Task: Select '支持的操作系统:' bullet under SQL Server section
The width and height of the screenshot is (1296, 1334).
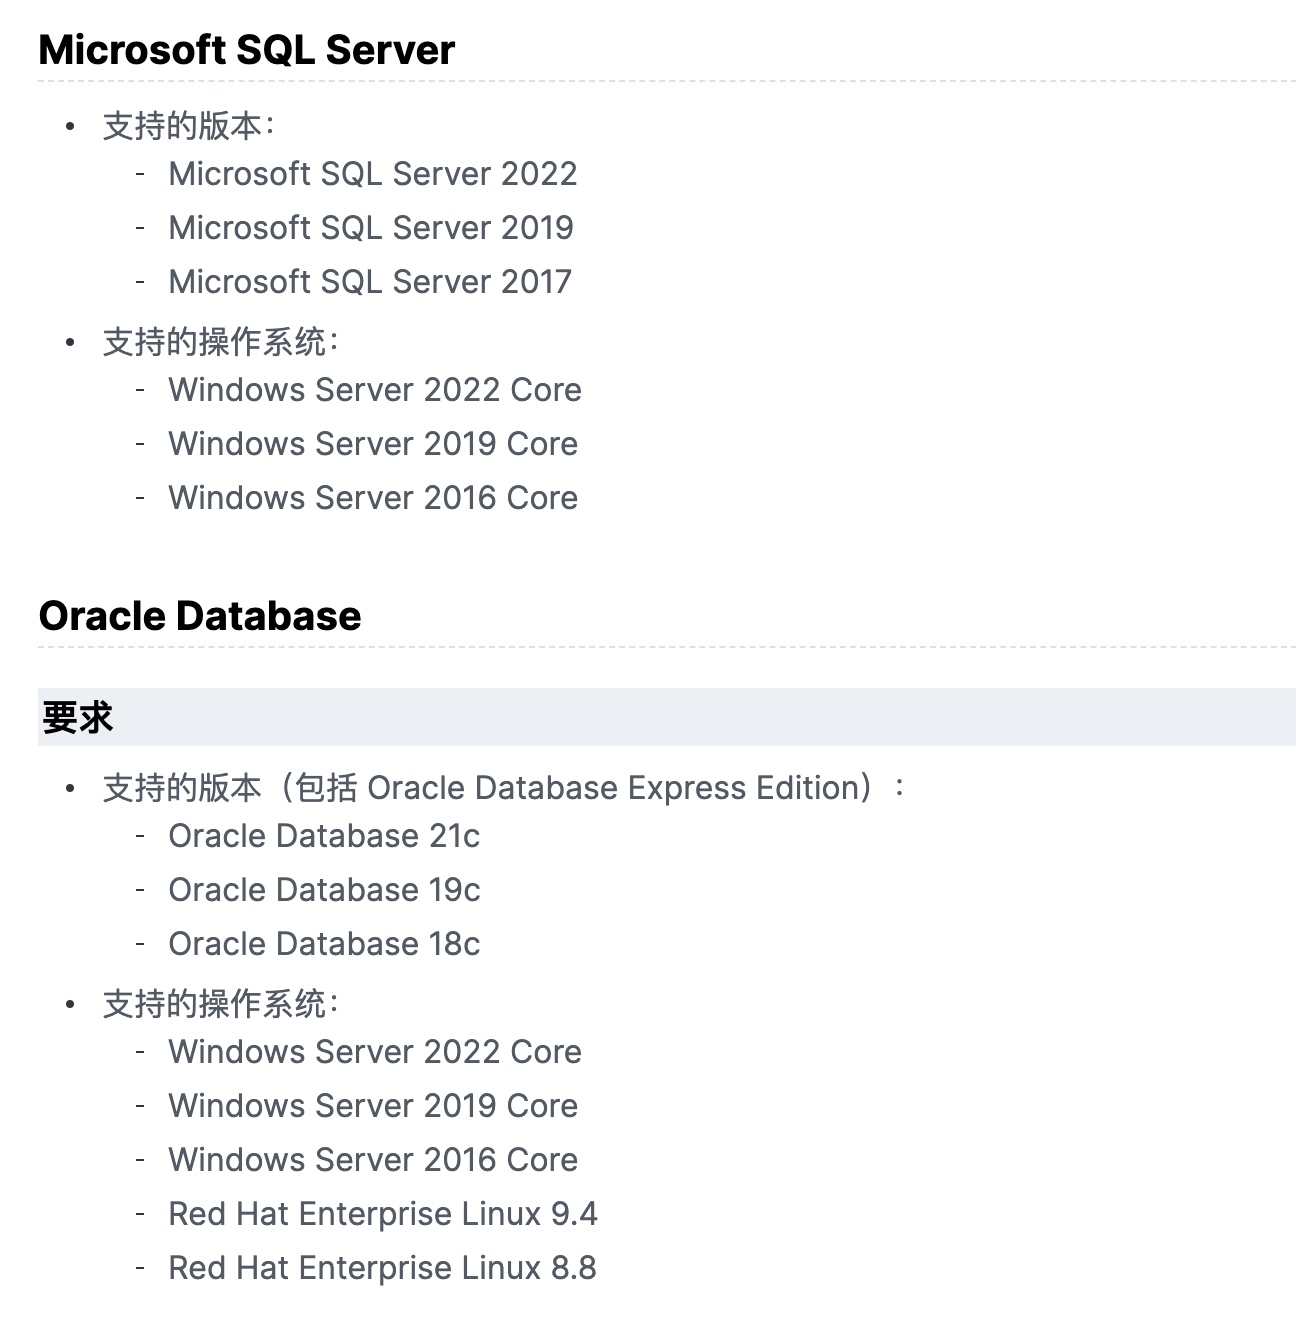Action: pos(221,342)
